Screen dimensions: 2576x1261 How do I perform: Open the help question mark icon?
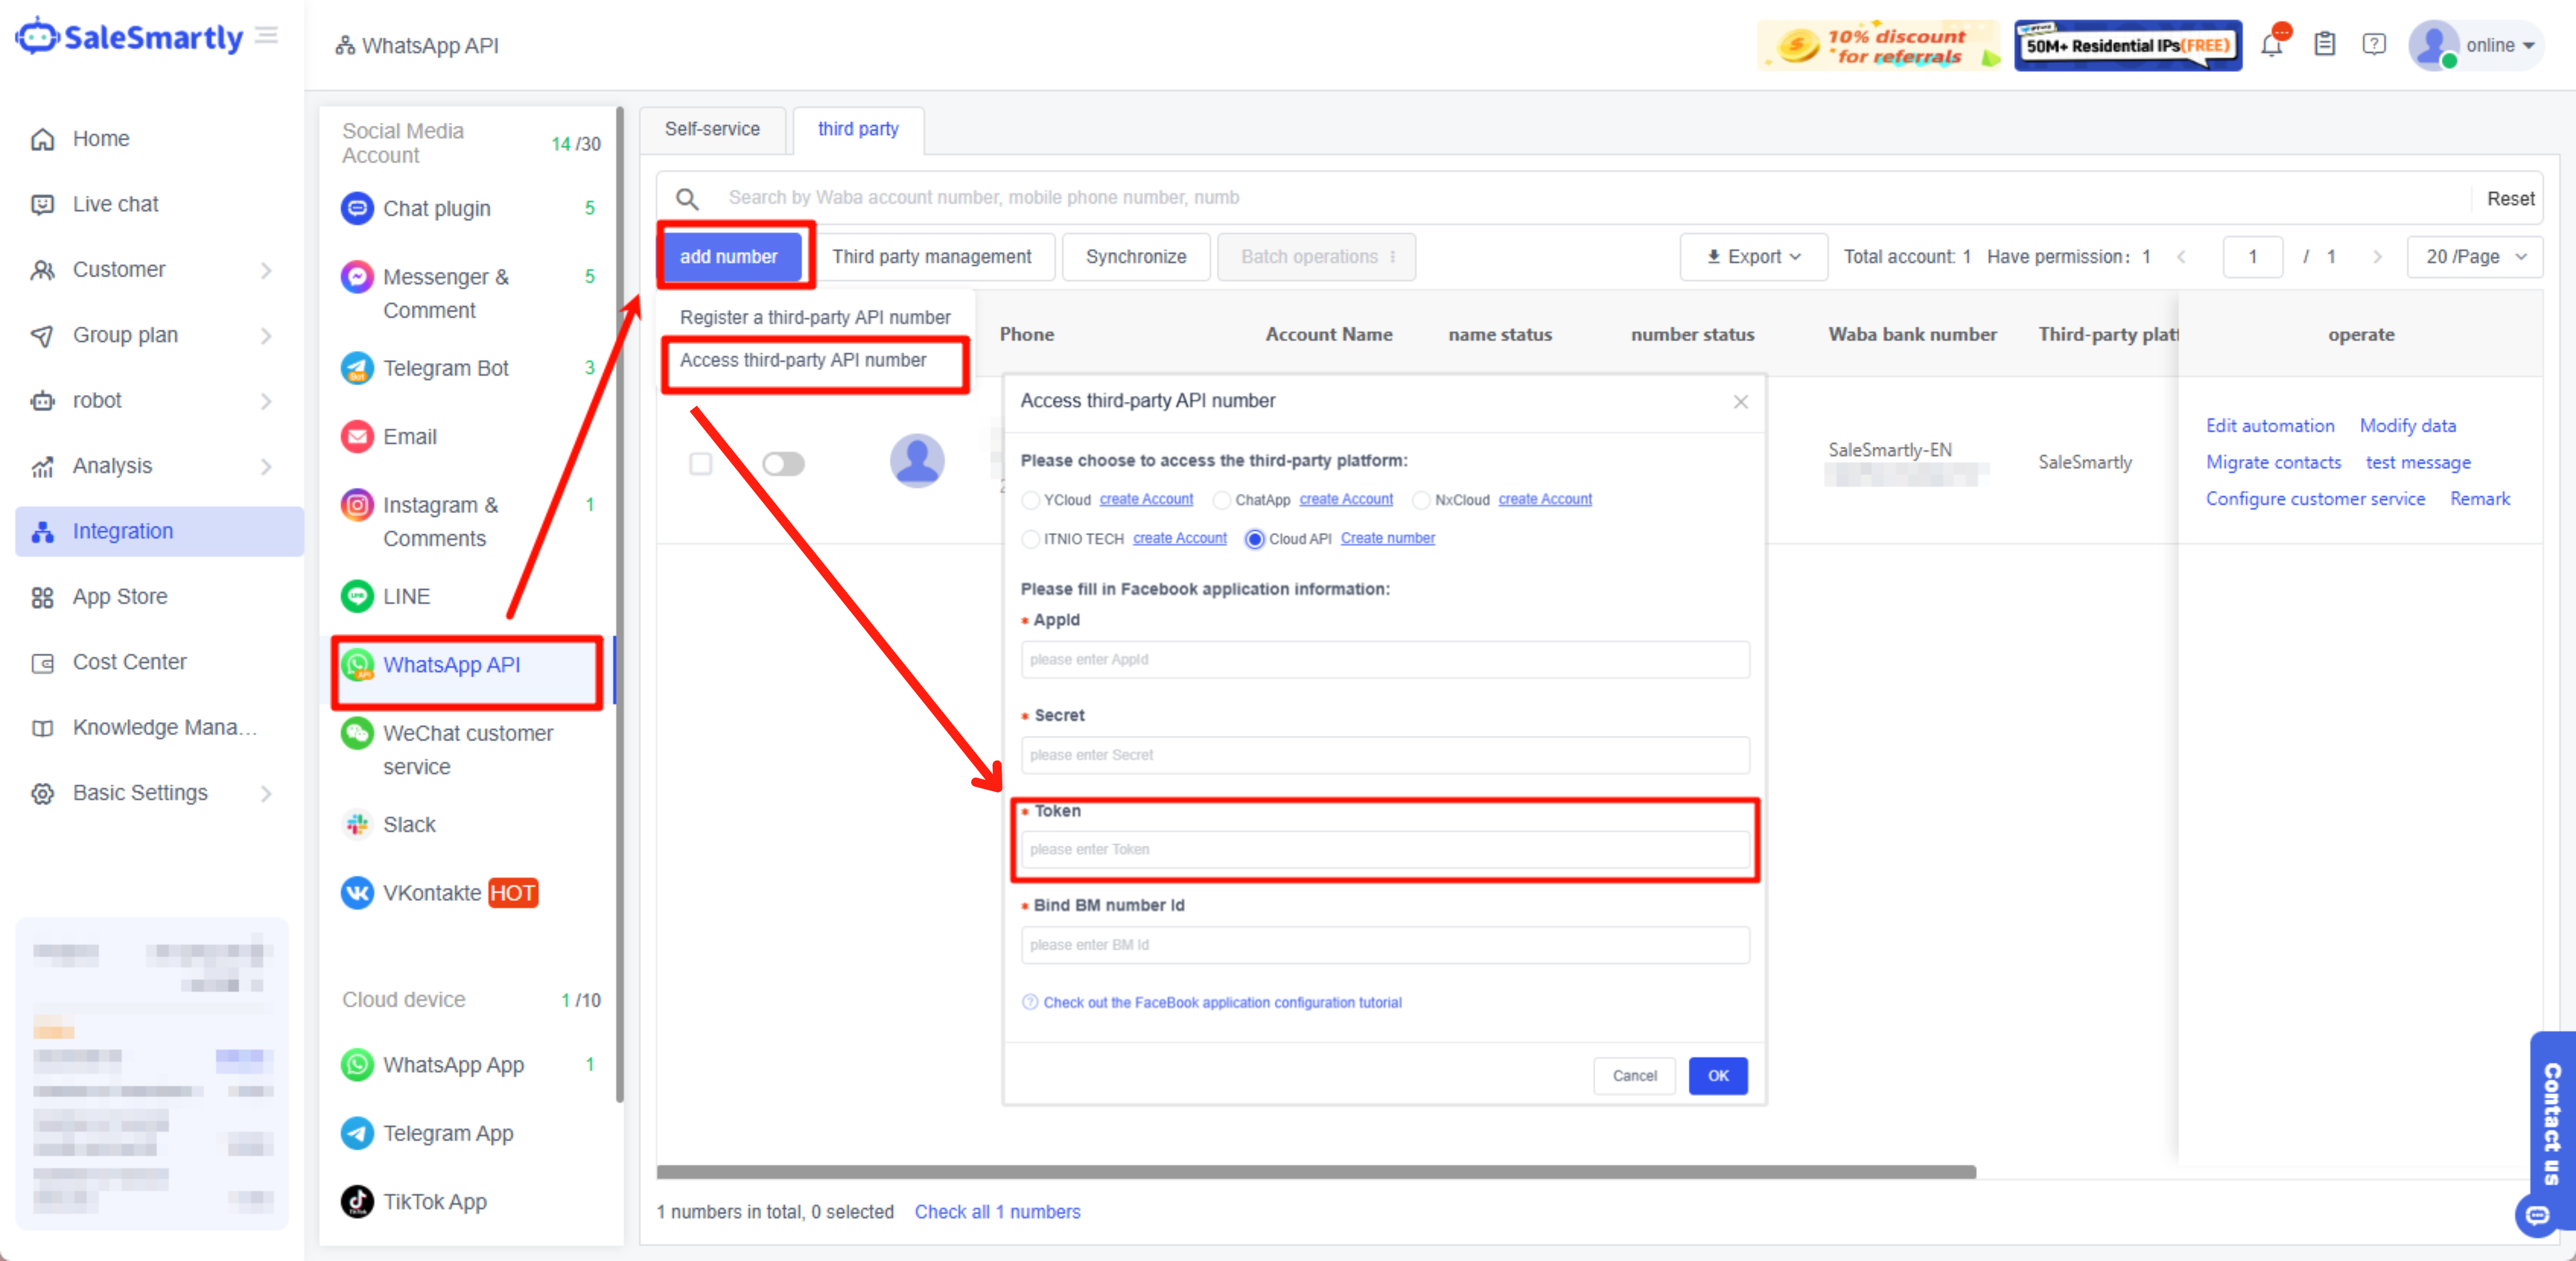coord(2373,45)
